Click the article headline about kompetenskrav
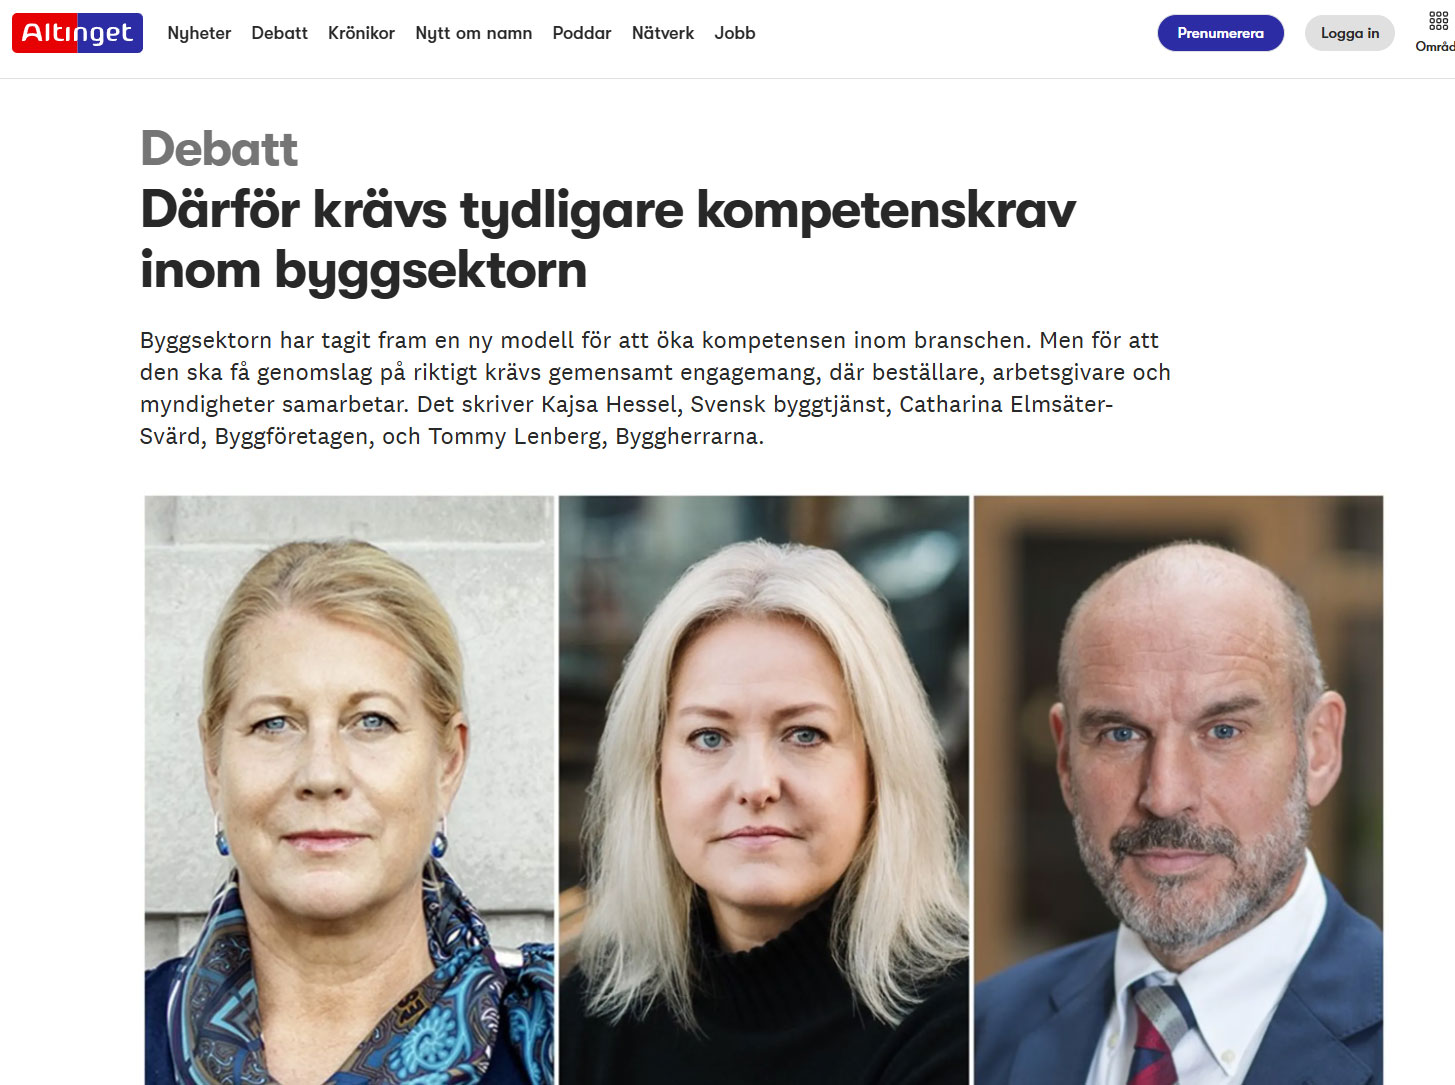Image resolution: width=1455 pixels, height=1085 pixels. point(607,240)
